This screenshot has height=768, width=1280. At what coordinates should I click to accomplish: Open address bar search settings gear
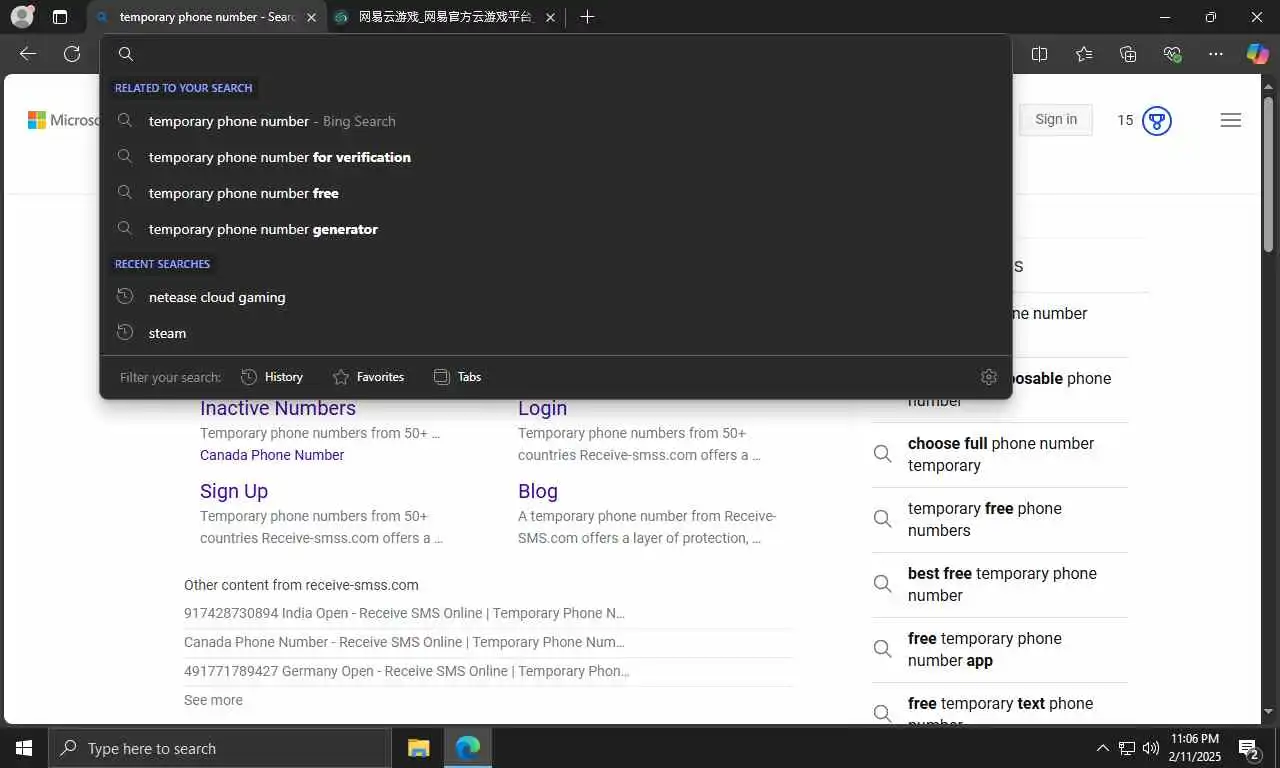pos(989,377)
